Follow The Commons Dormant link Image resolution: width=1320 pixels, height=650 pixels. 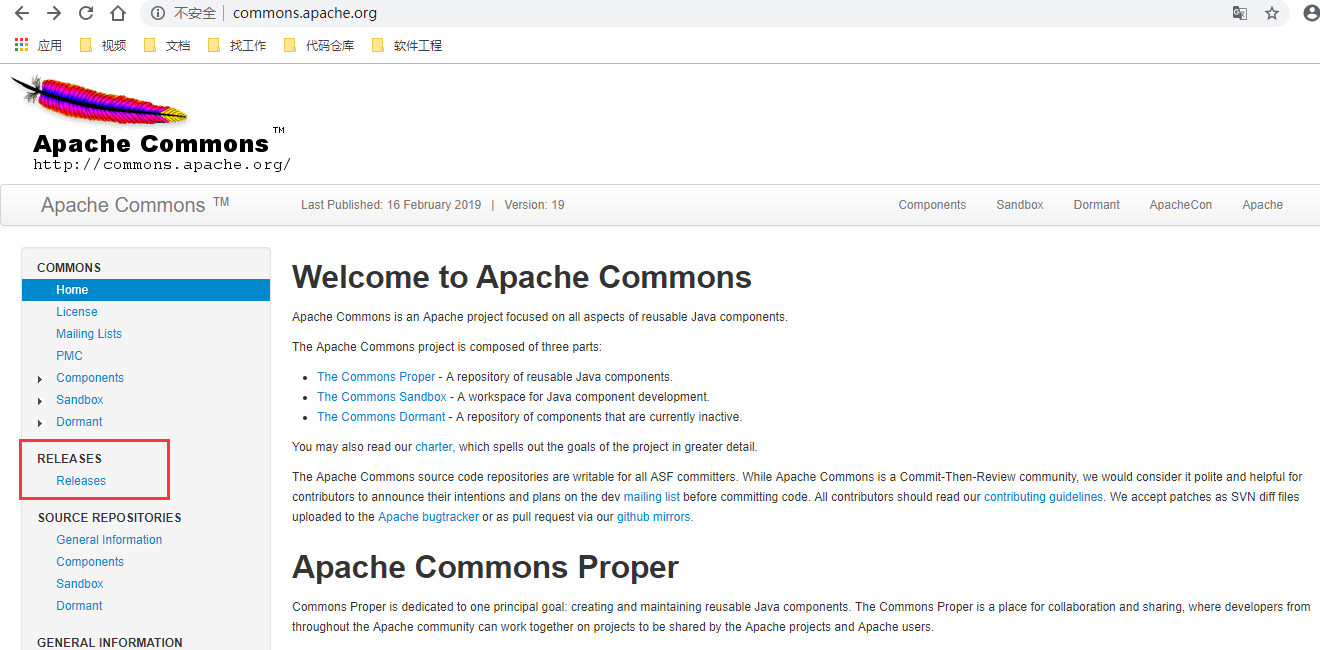[x=381, y=417]
